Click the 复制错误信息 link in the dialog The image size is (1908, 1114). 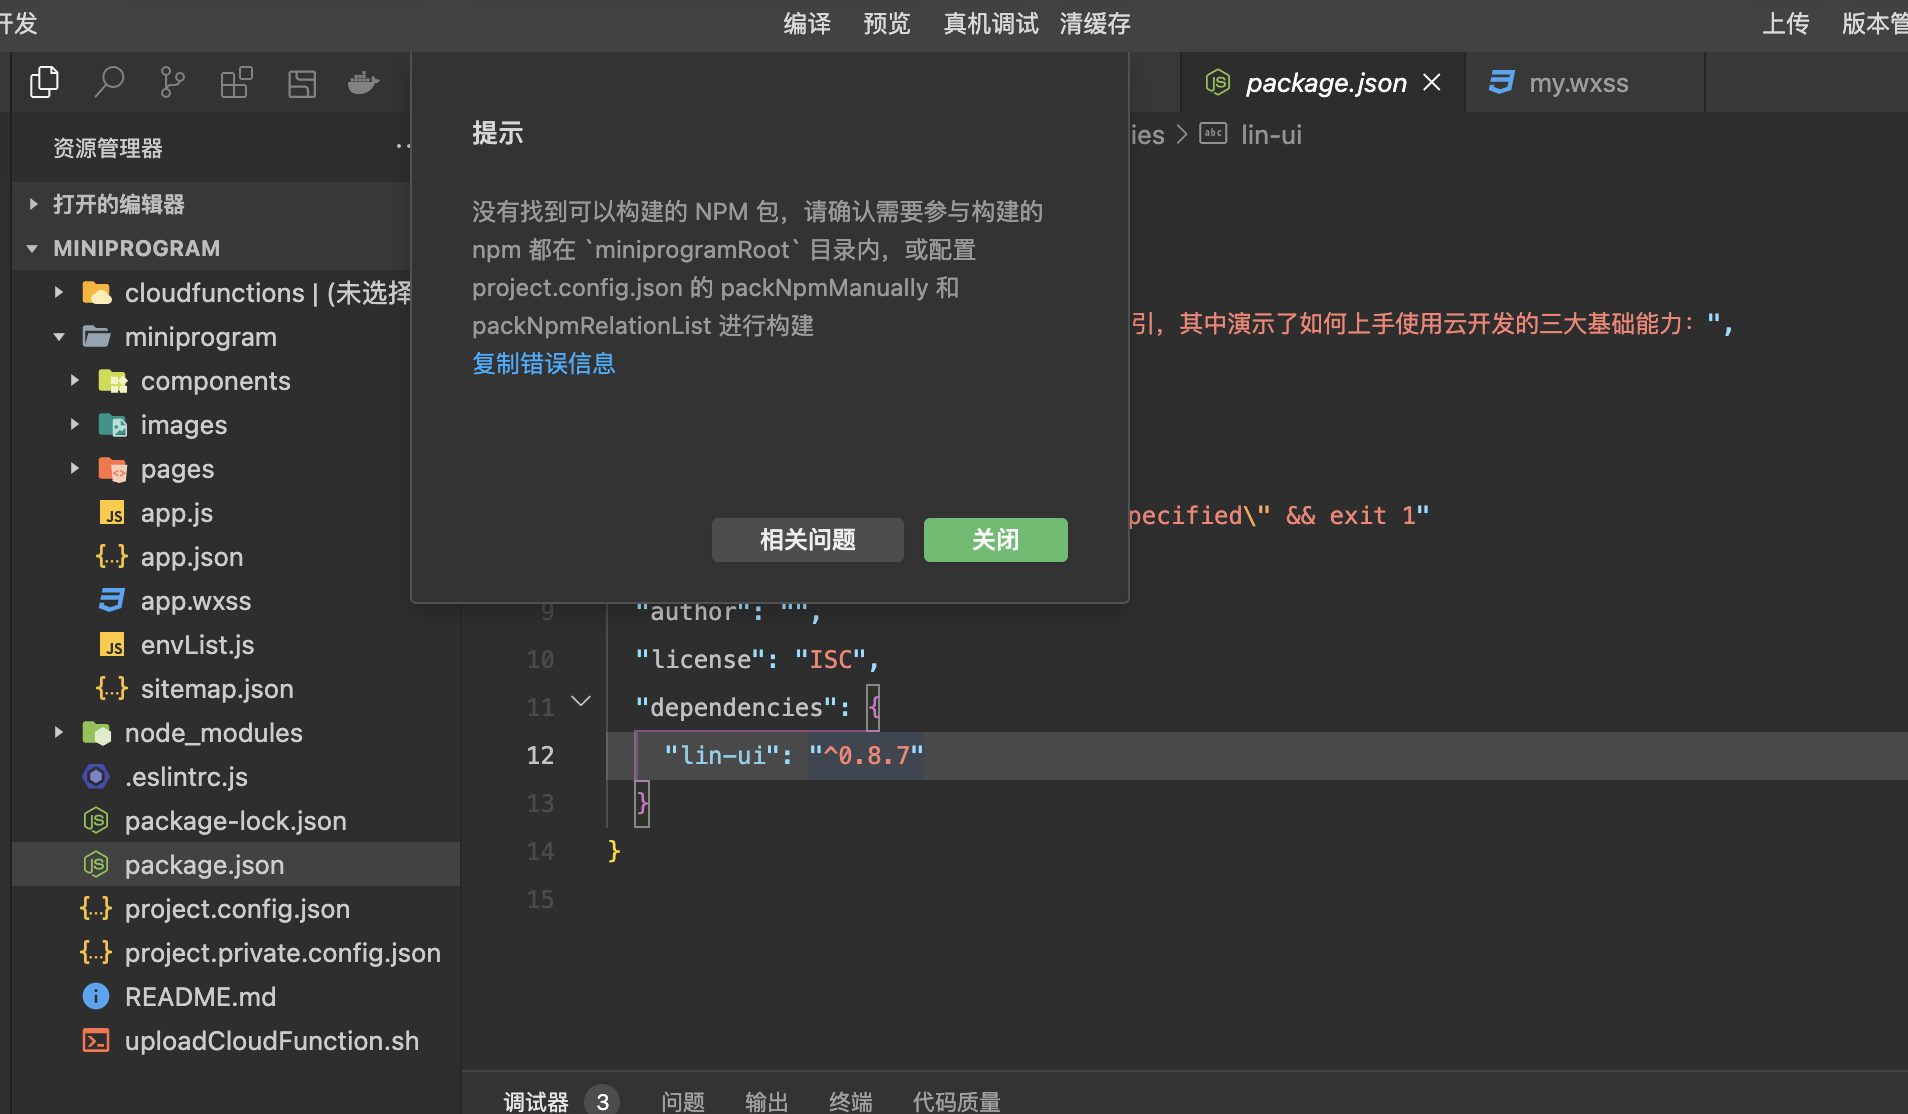(x=543, y=363)
